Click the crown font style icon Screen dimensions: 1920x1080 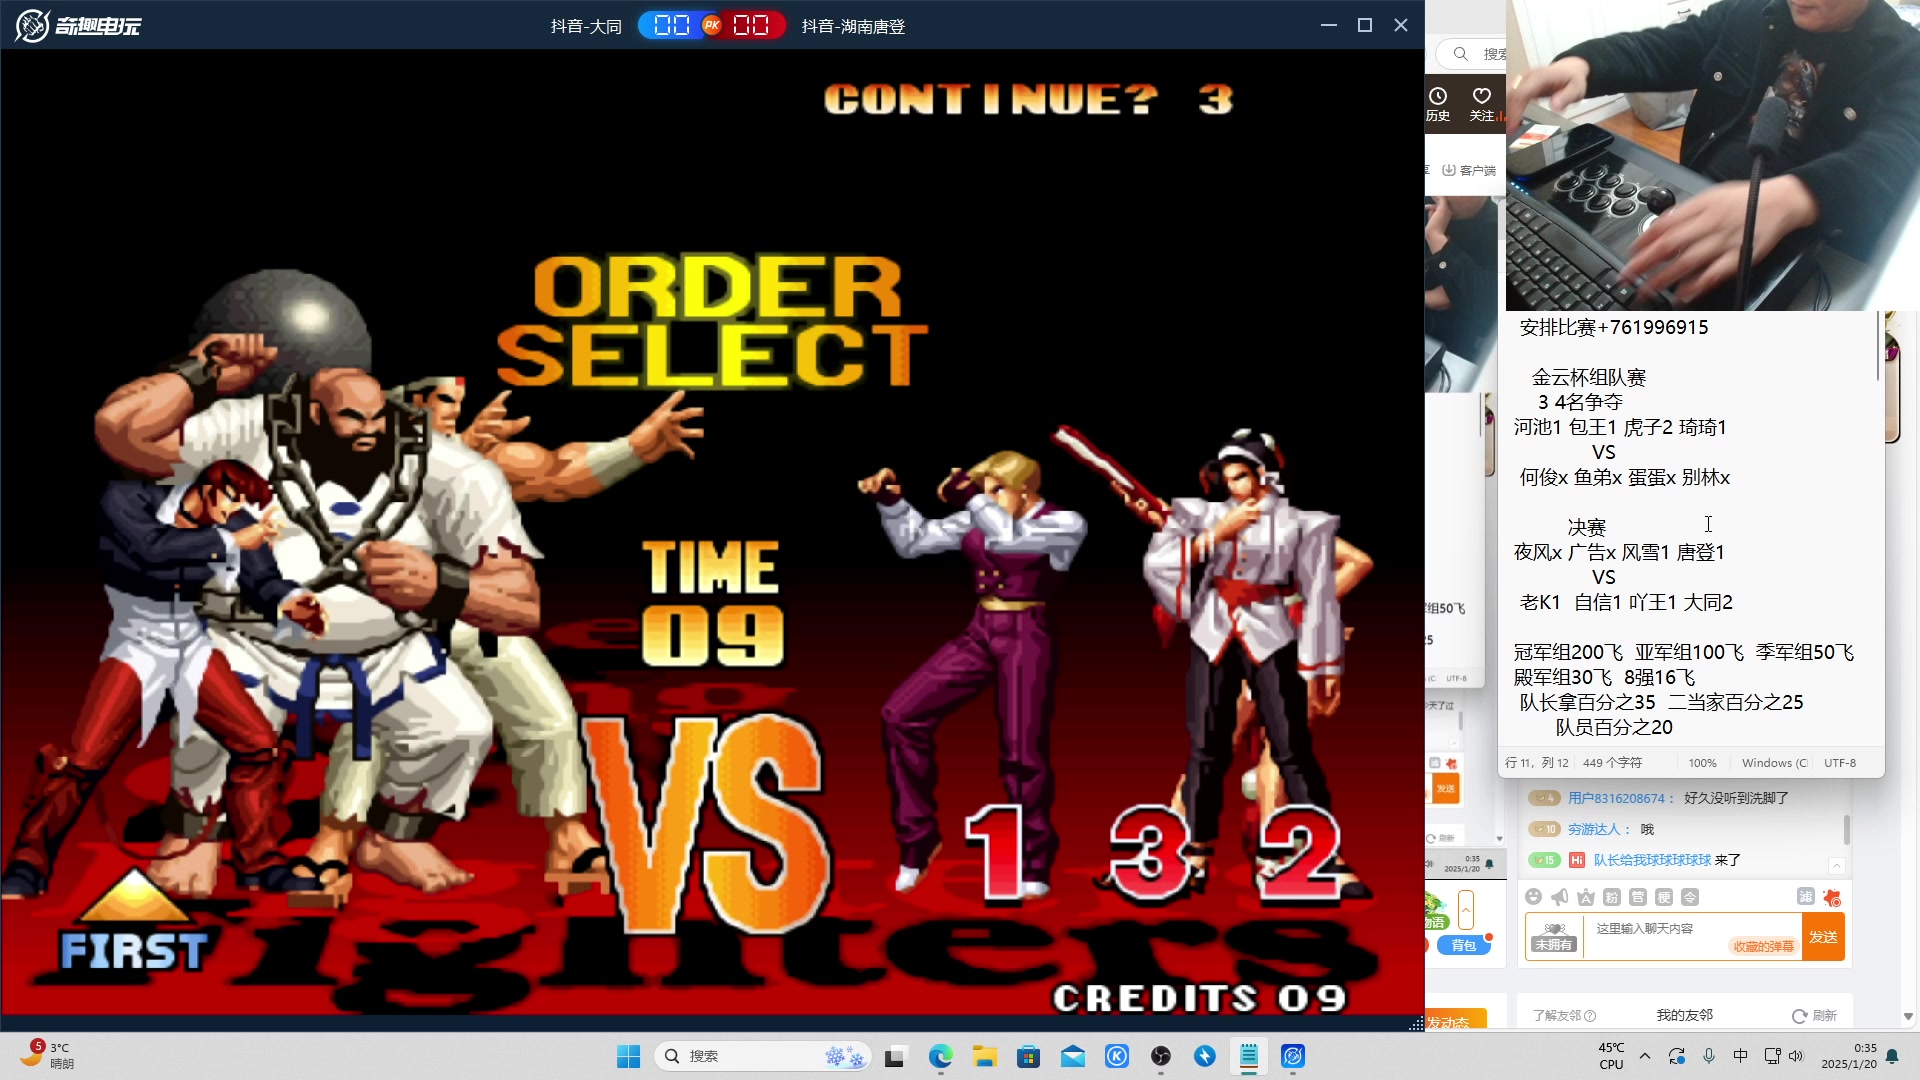(1586, 897)
